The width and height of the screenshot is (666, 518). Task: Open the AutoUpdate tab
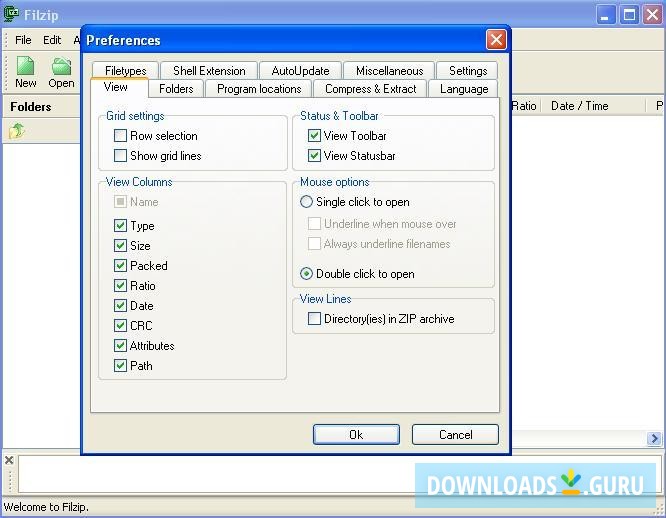[300, 70]
